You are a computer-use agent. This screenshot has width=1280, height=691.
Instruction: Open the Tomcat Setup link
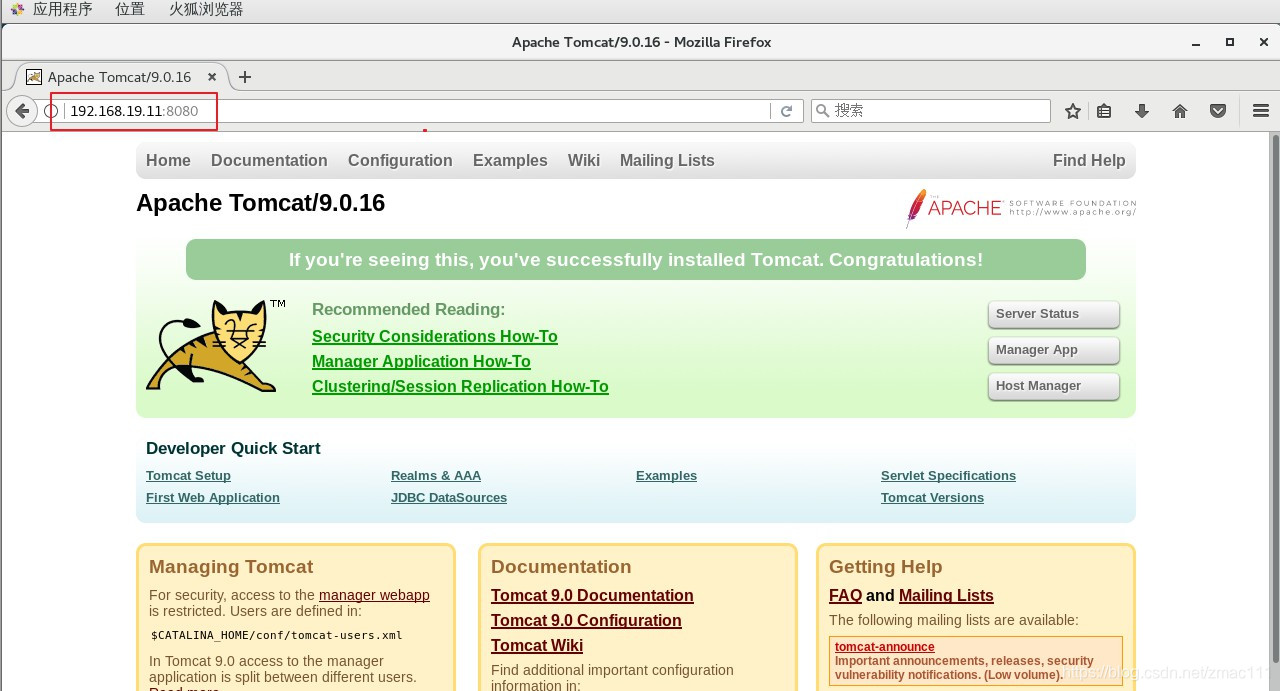(x=188, y=476)
